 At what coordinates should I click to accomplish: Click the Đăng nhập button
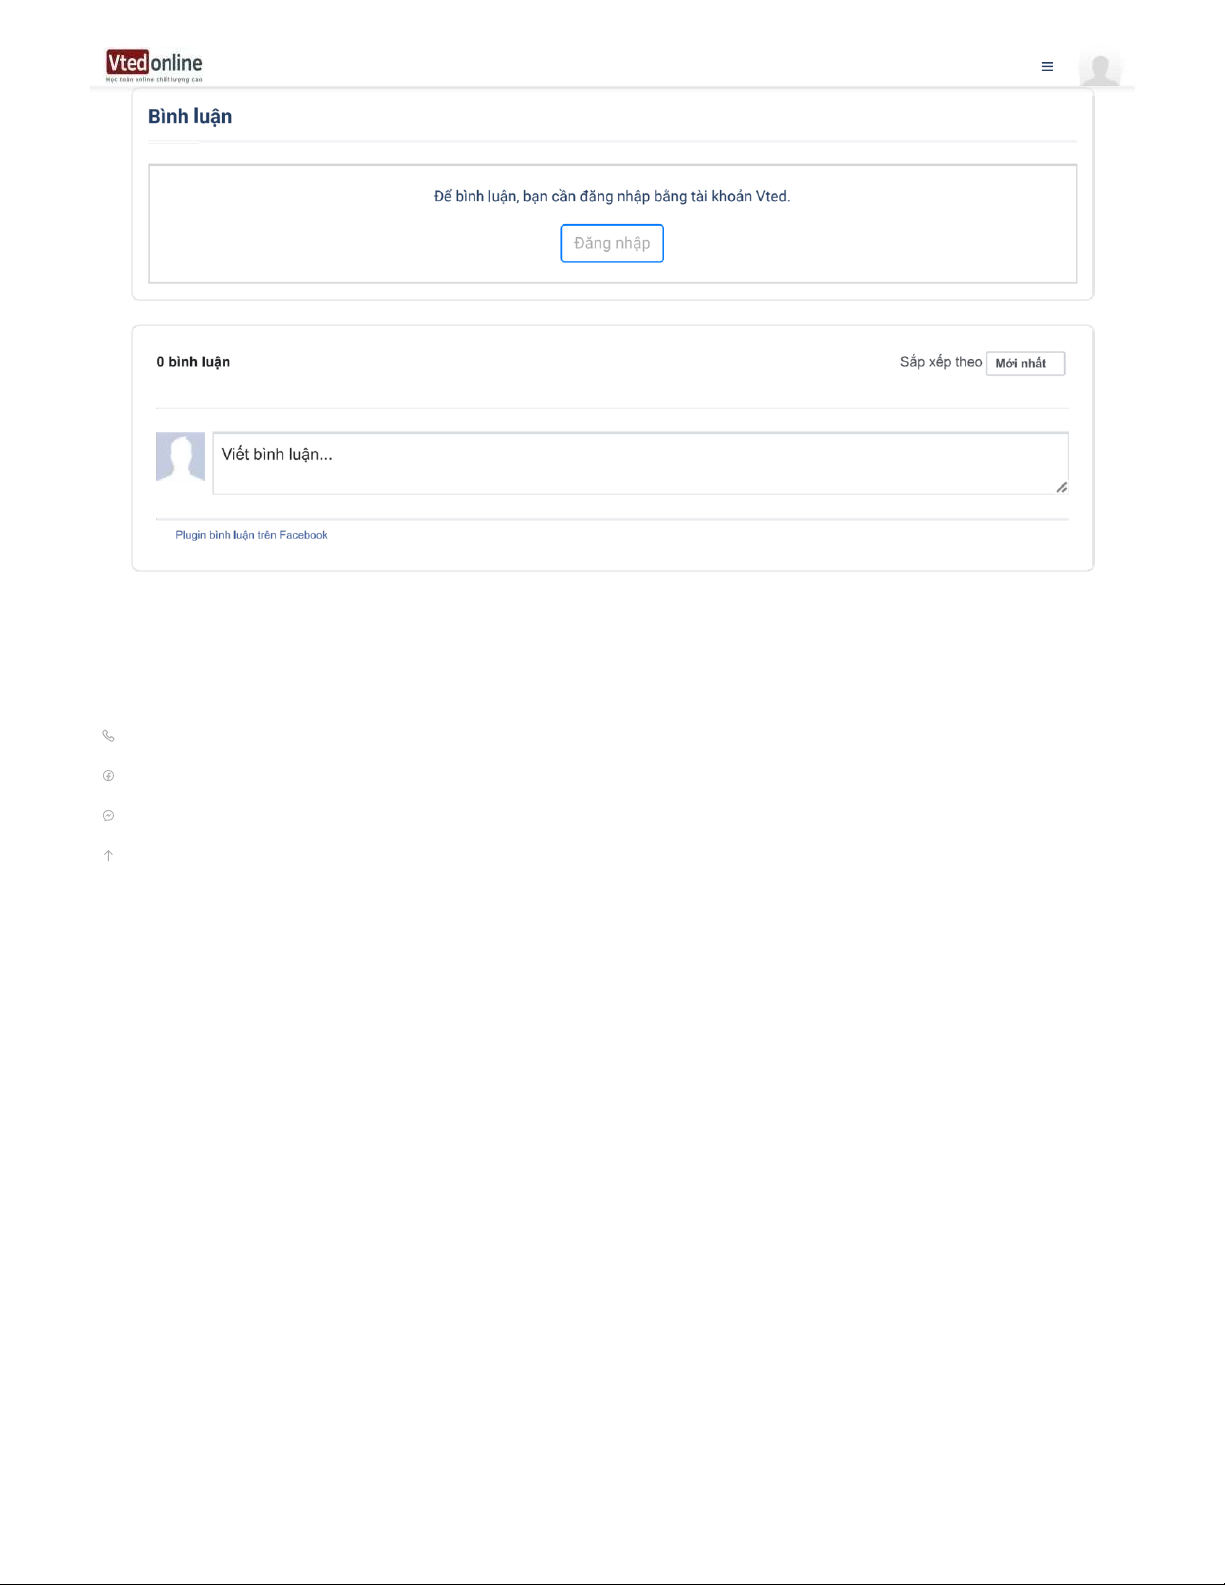click(612, 243)
